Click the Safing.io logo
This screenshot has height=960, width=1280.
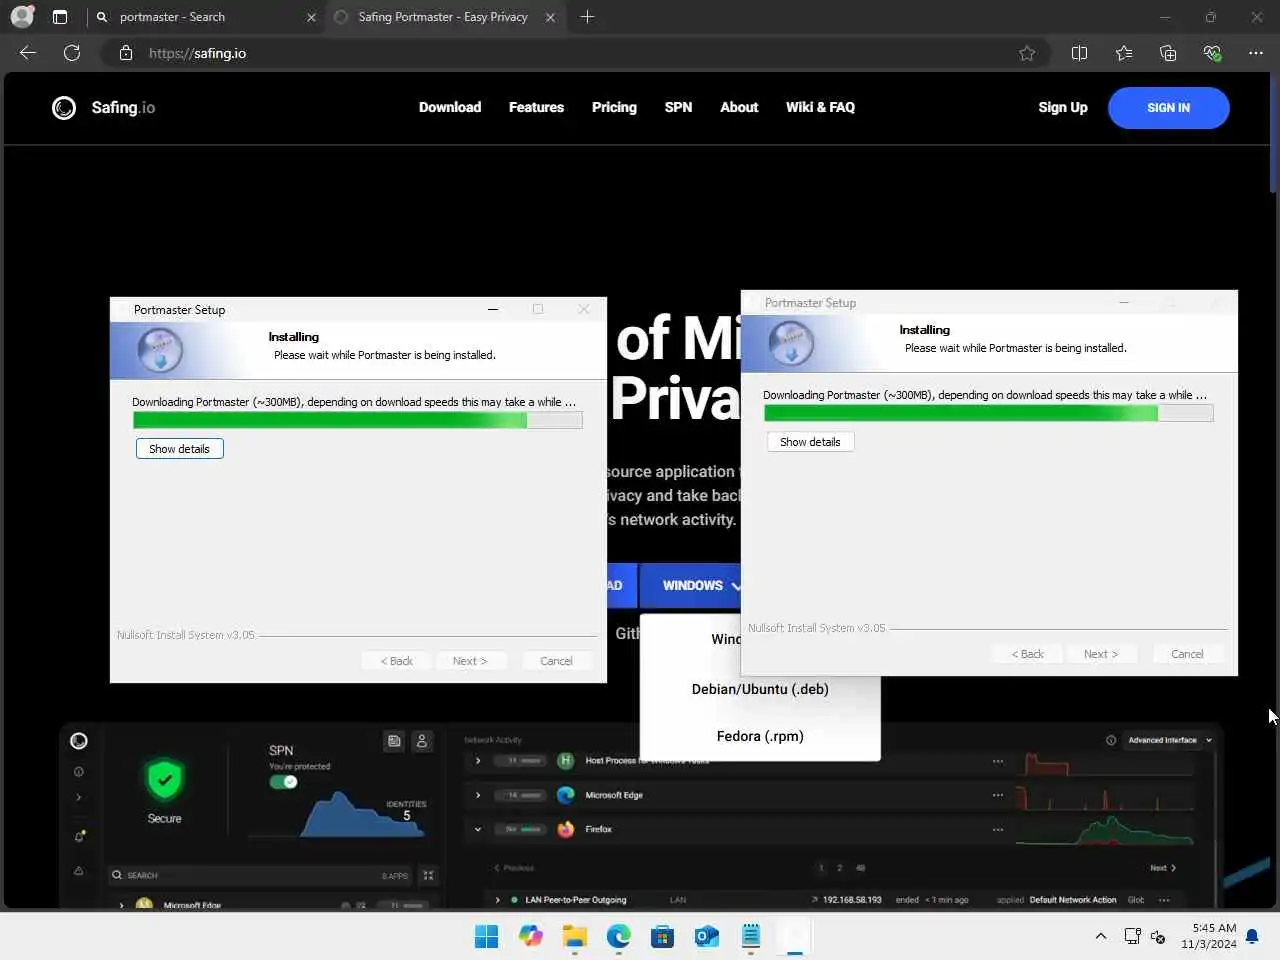[x=104, y=107]
